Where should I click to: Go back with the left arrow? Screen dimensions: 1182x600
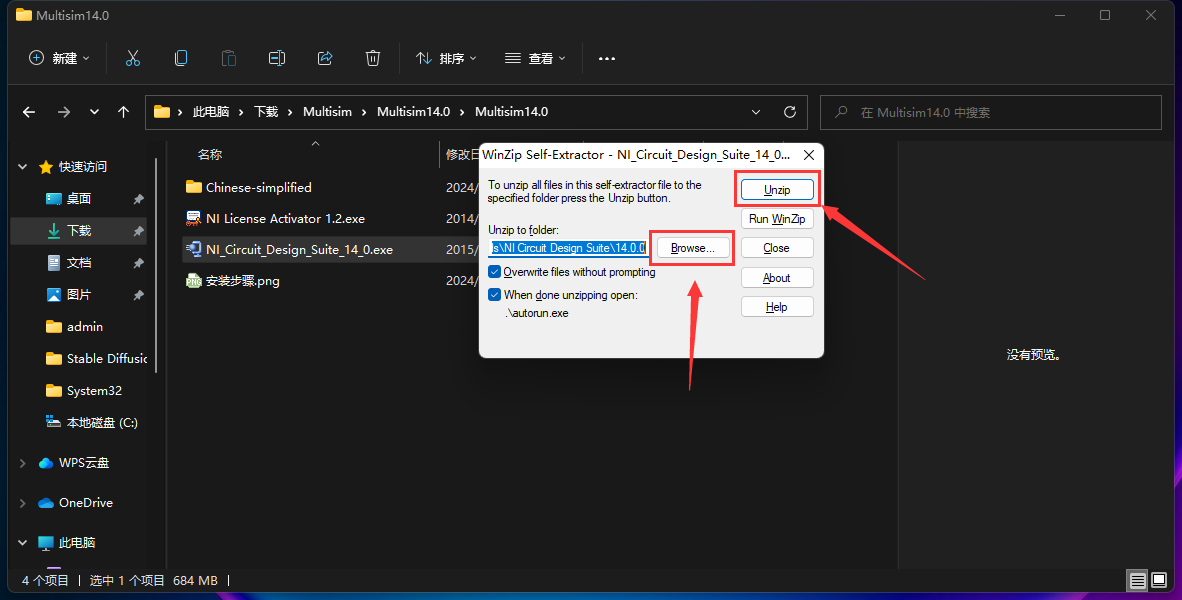(x=29, y=112)
